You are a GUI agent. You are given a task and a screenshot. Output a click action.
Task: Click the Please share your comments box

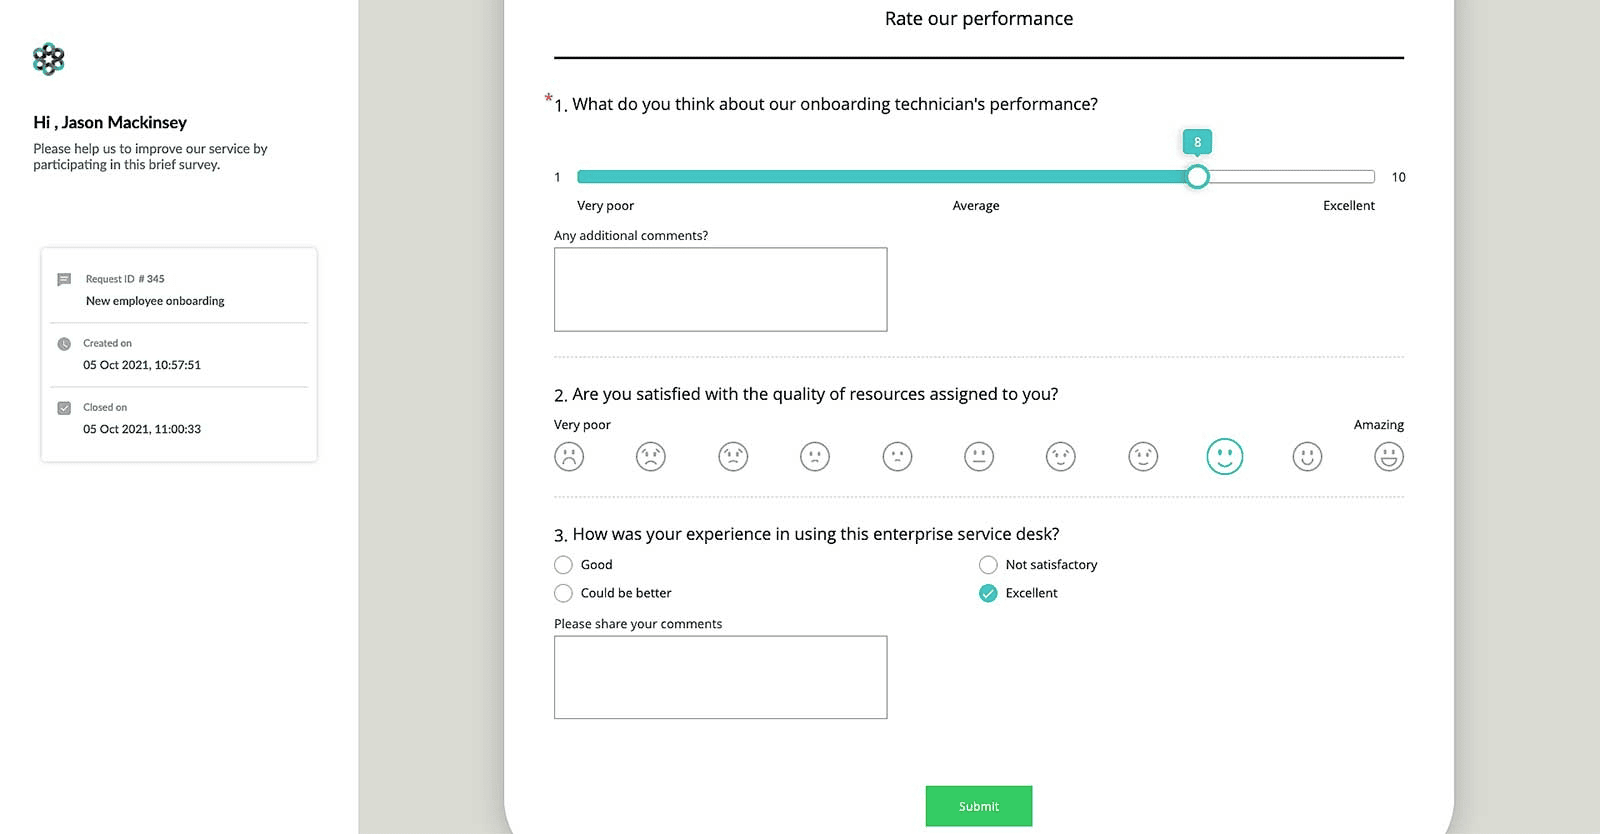click(720, 677)
